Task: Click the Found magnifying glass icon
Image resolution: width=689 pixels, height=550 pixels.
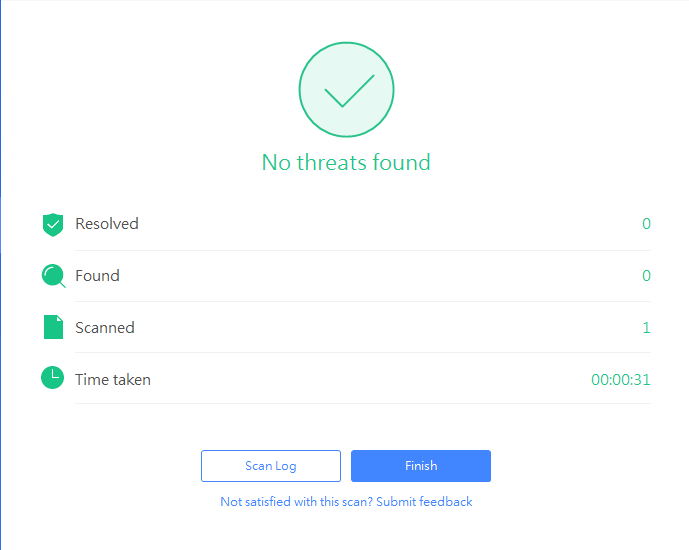Action: coord(53,276)
